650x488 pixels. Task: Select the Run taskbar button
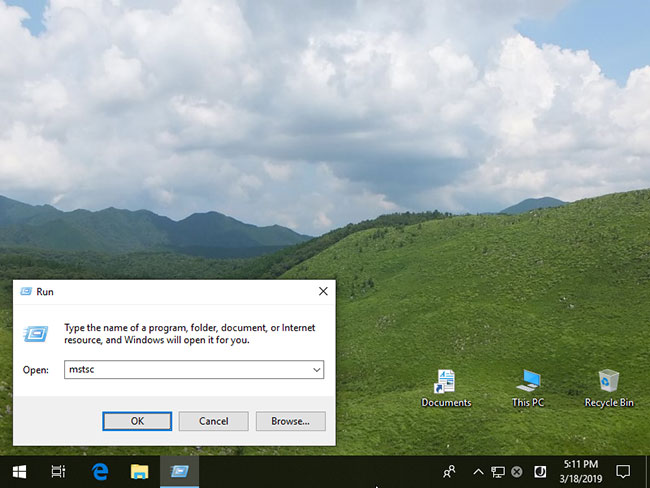[179, 471]
